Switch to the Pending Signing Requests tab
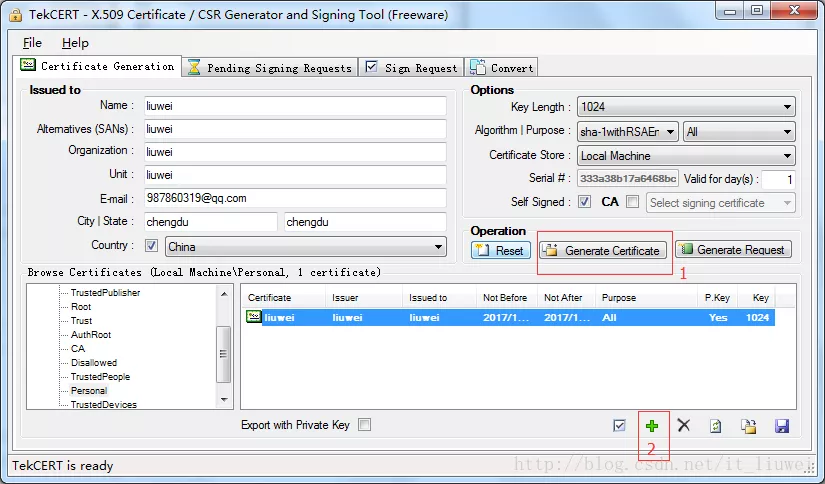Viewport: 825px width, 484px height. click(270, 68)
